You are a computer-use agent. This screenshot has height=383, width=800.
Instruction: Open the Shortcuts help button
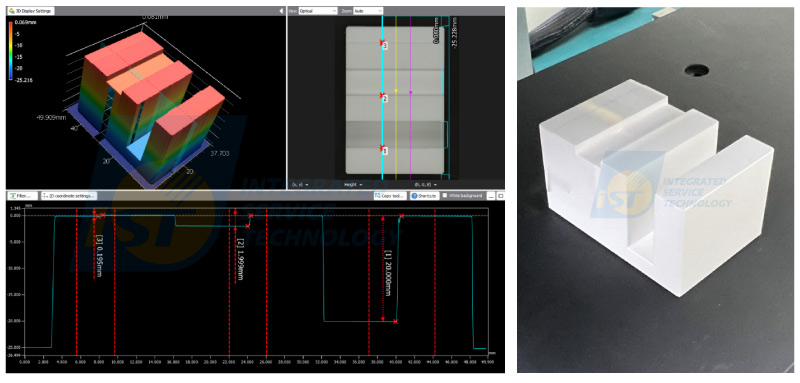pos(424,195)
